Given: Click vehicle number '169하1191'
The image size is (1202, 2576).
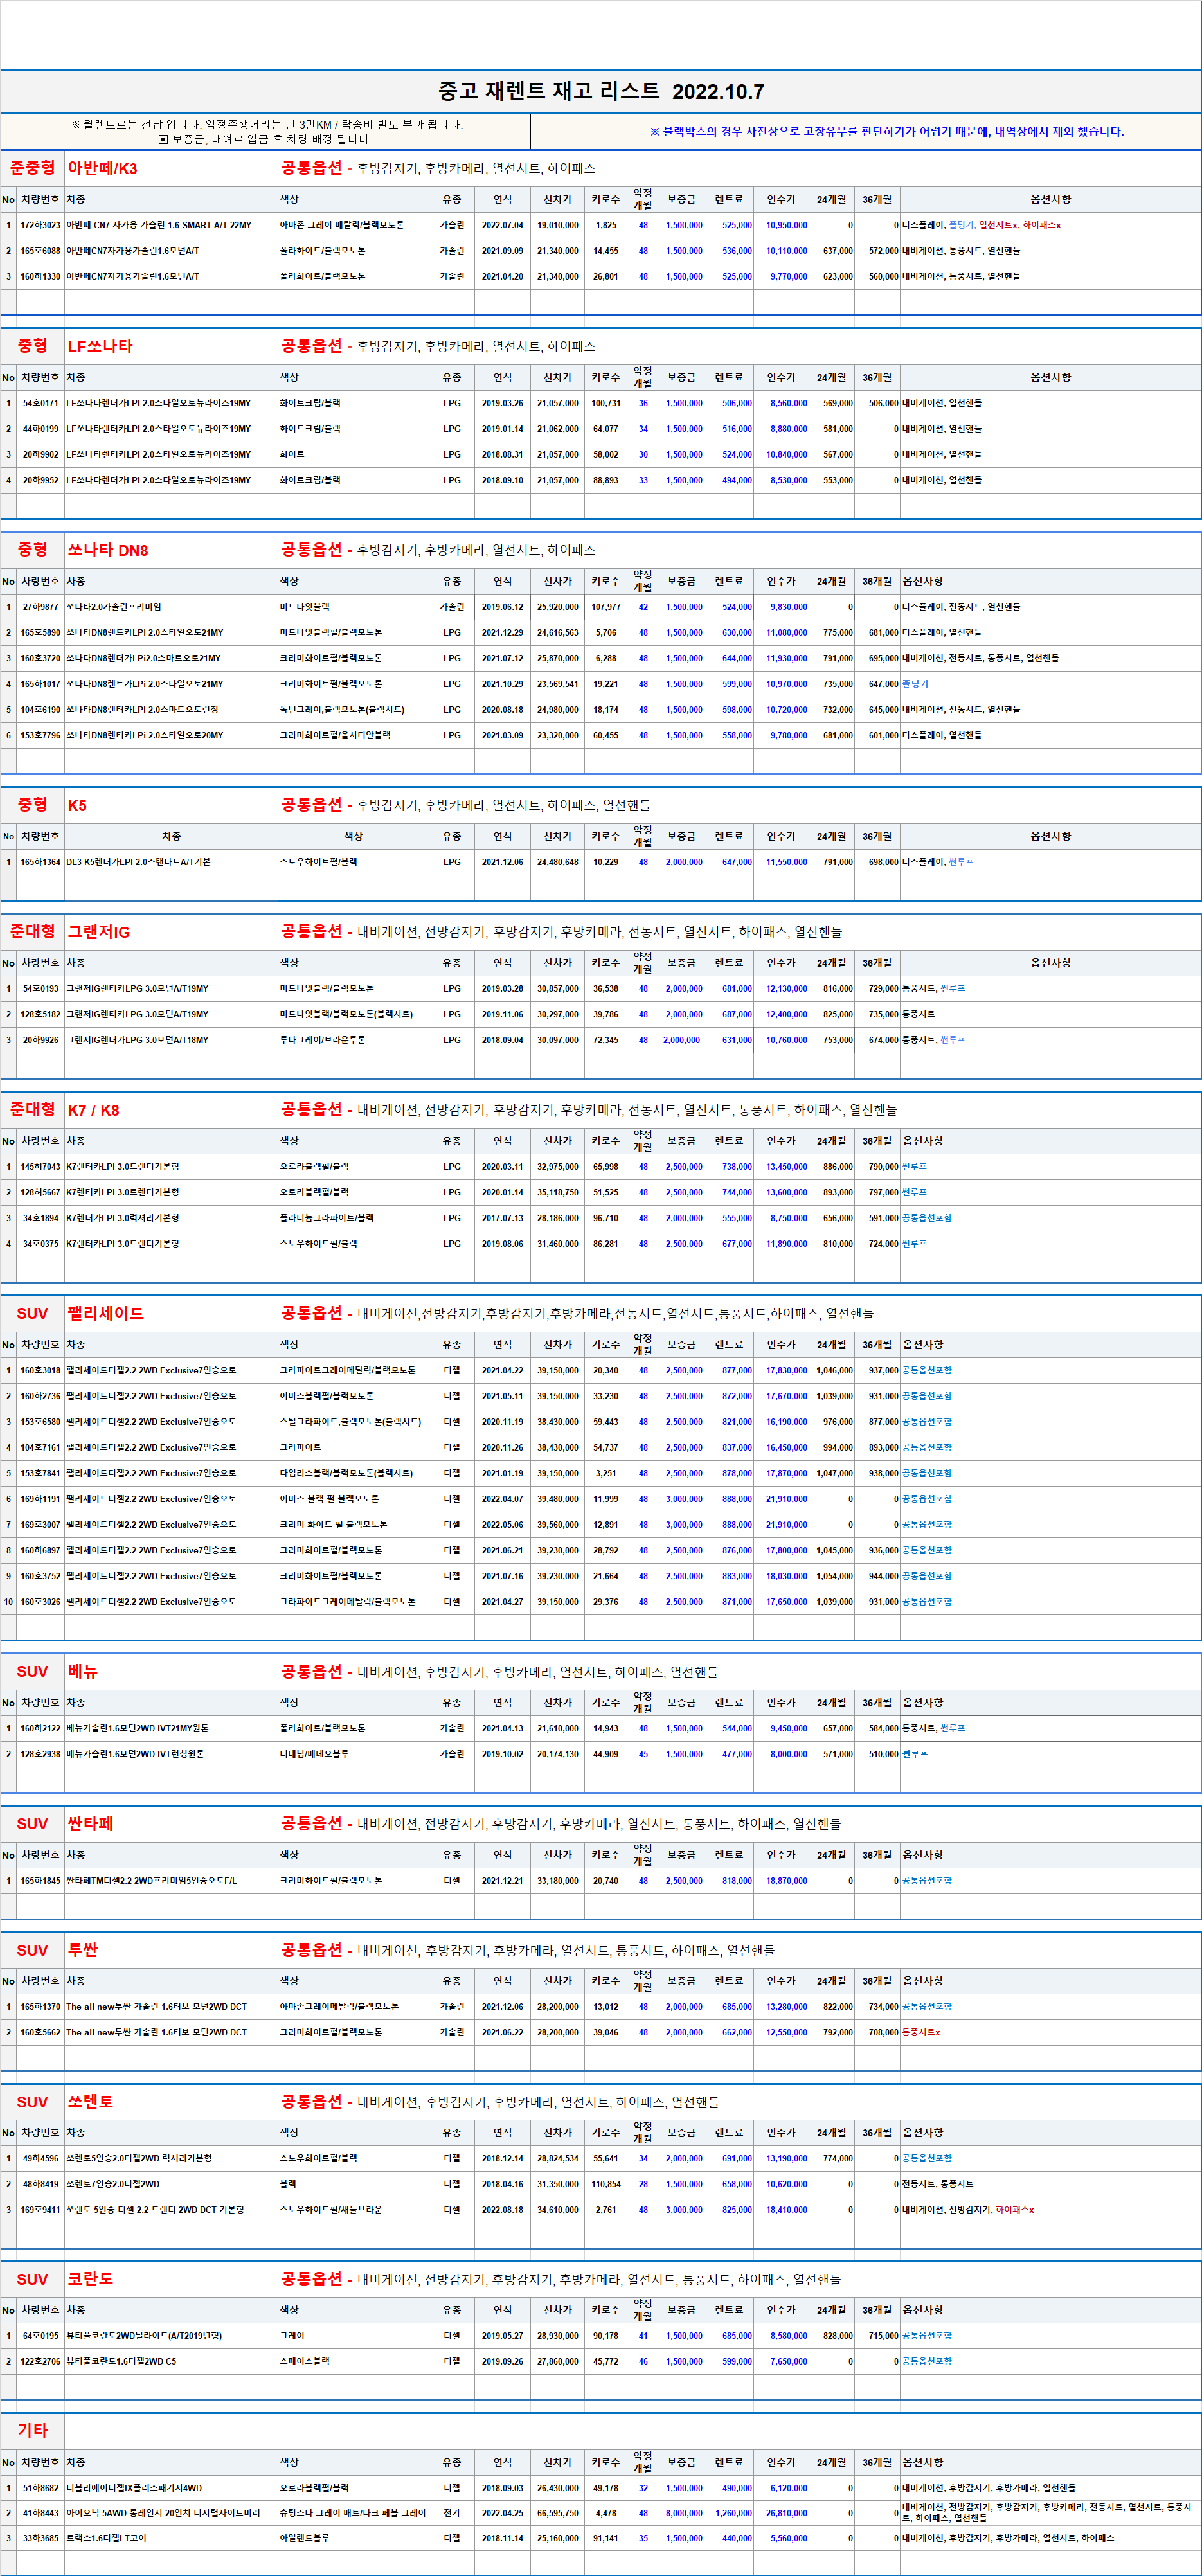Looking at the screenshot, I should click(40, 1499).
